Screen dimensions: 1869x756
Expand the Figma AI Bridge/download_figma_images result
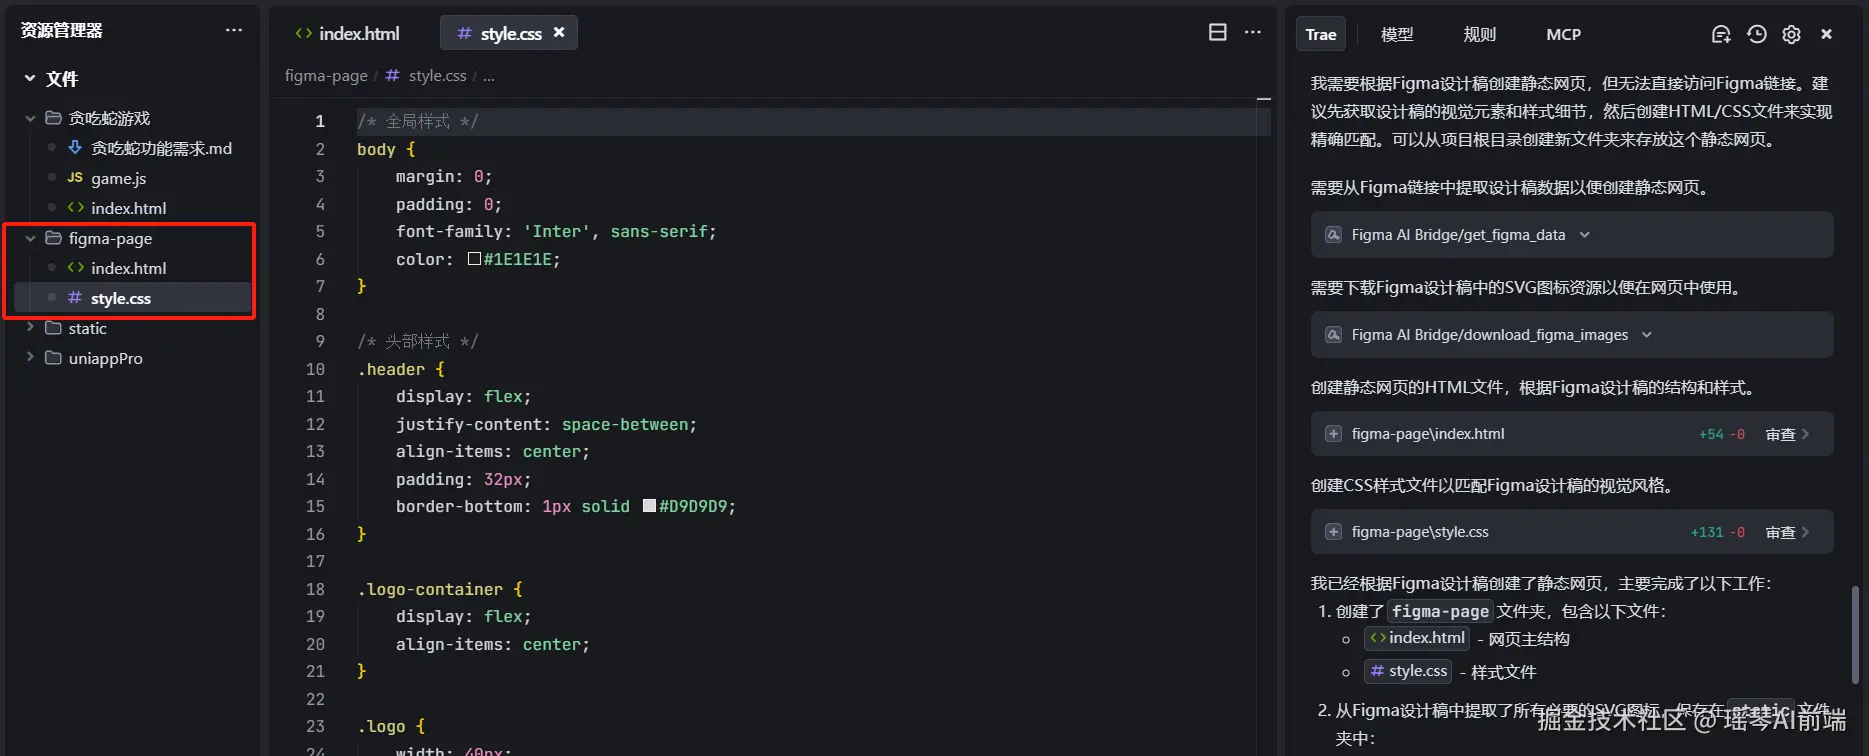coord(1647,335)
